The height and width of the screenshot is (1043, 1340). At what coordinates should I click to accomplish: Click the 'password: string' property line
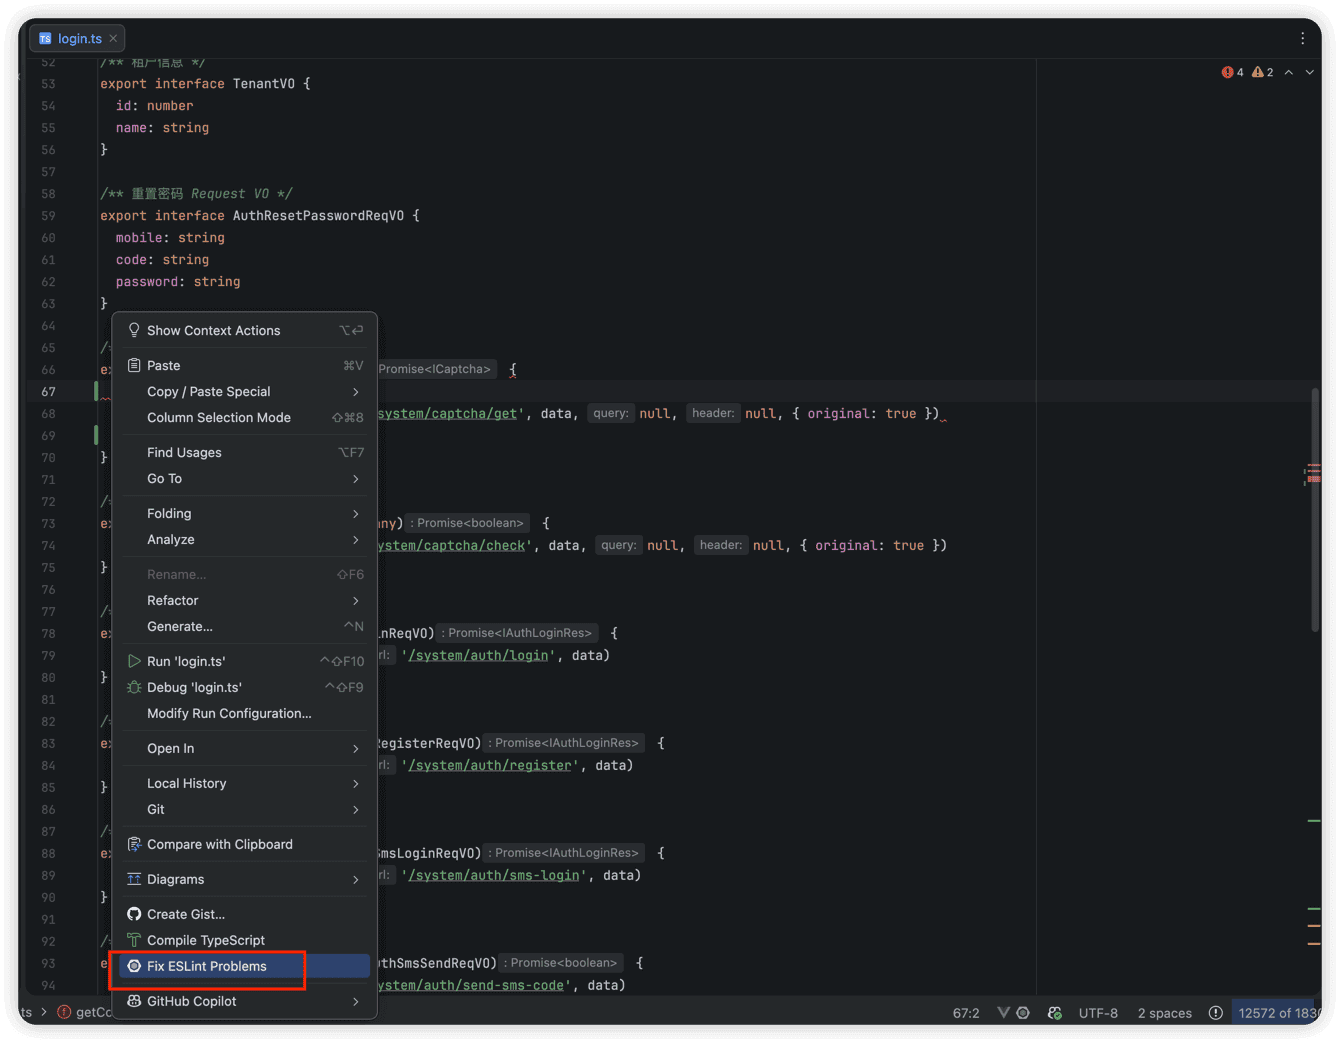pos(178,281)
